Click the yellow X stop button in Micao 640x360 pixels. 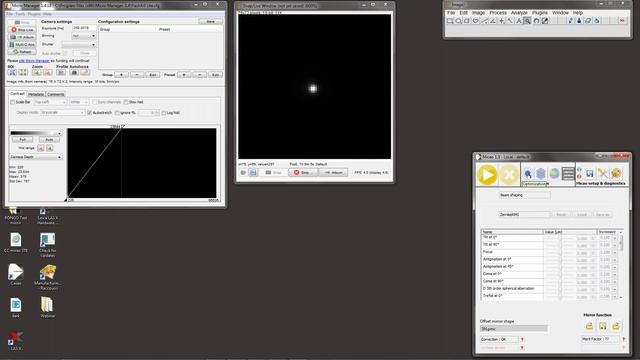tap(509, 175)
